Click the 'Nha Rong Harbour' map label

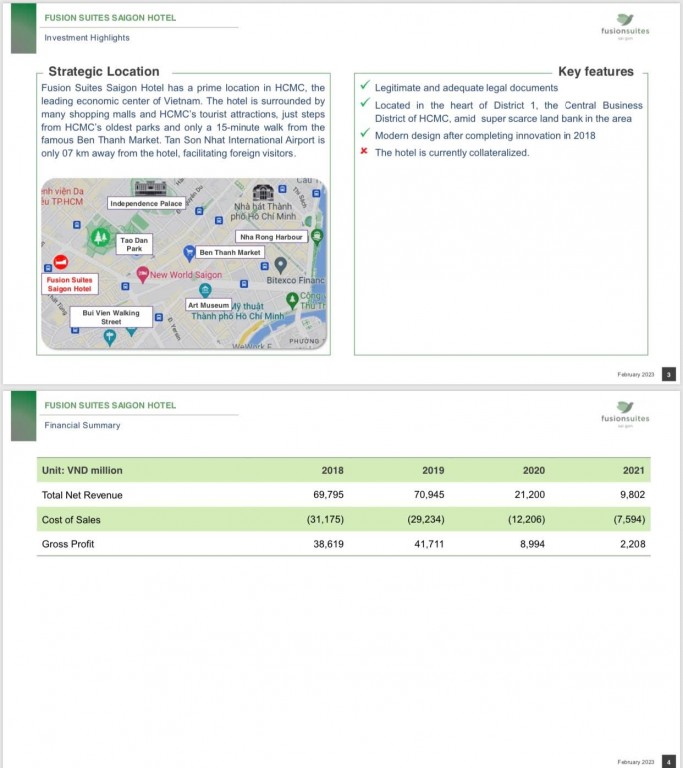[271, 237]
